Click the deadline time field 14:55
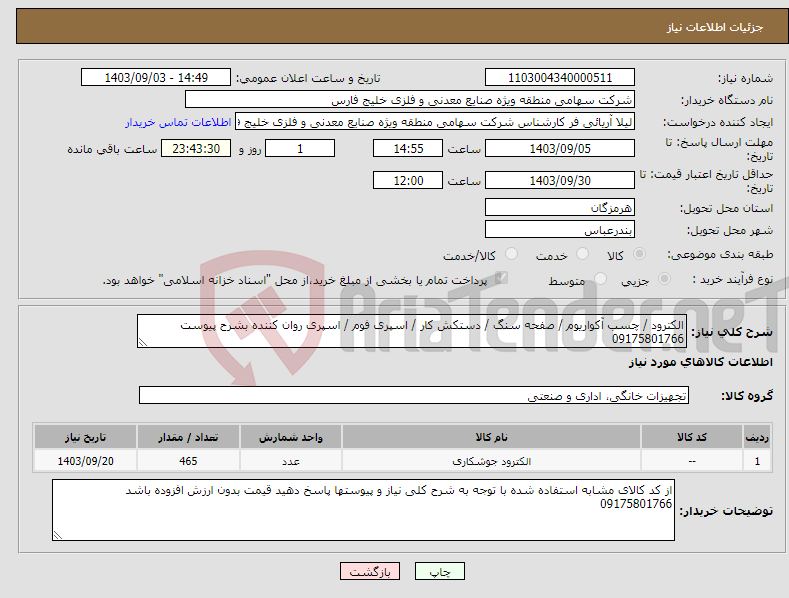 click(408, 148)
